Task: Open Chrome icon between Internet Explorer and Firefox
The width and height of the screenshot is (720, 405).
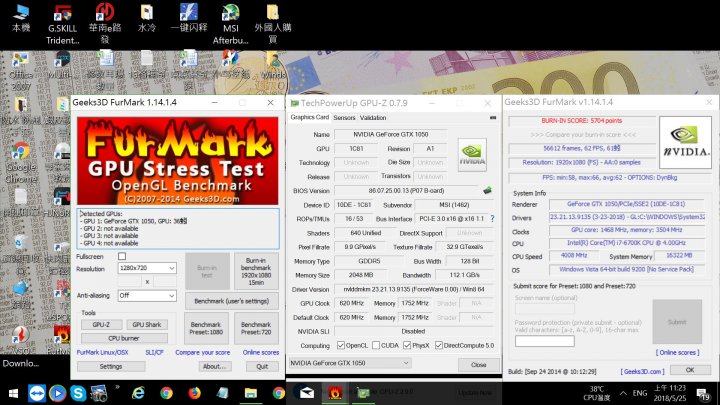Action: point(166,393)
